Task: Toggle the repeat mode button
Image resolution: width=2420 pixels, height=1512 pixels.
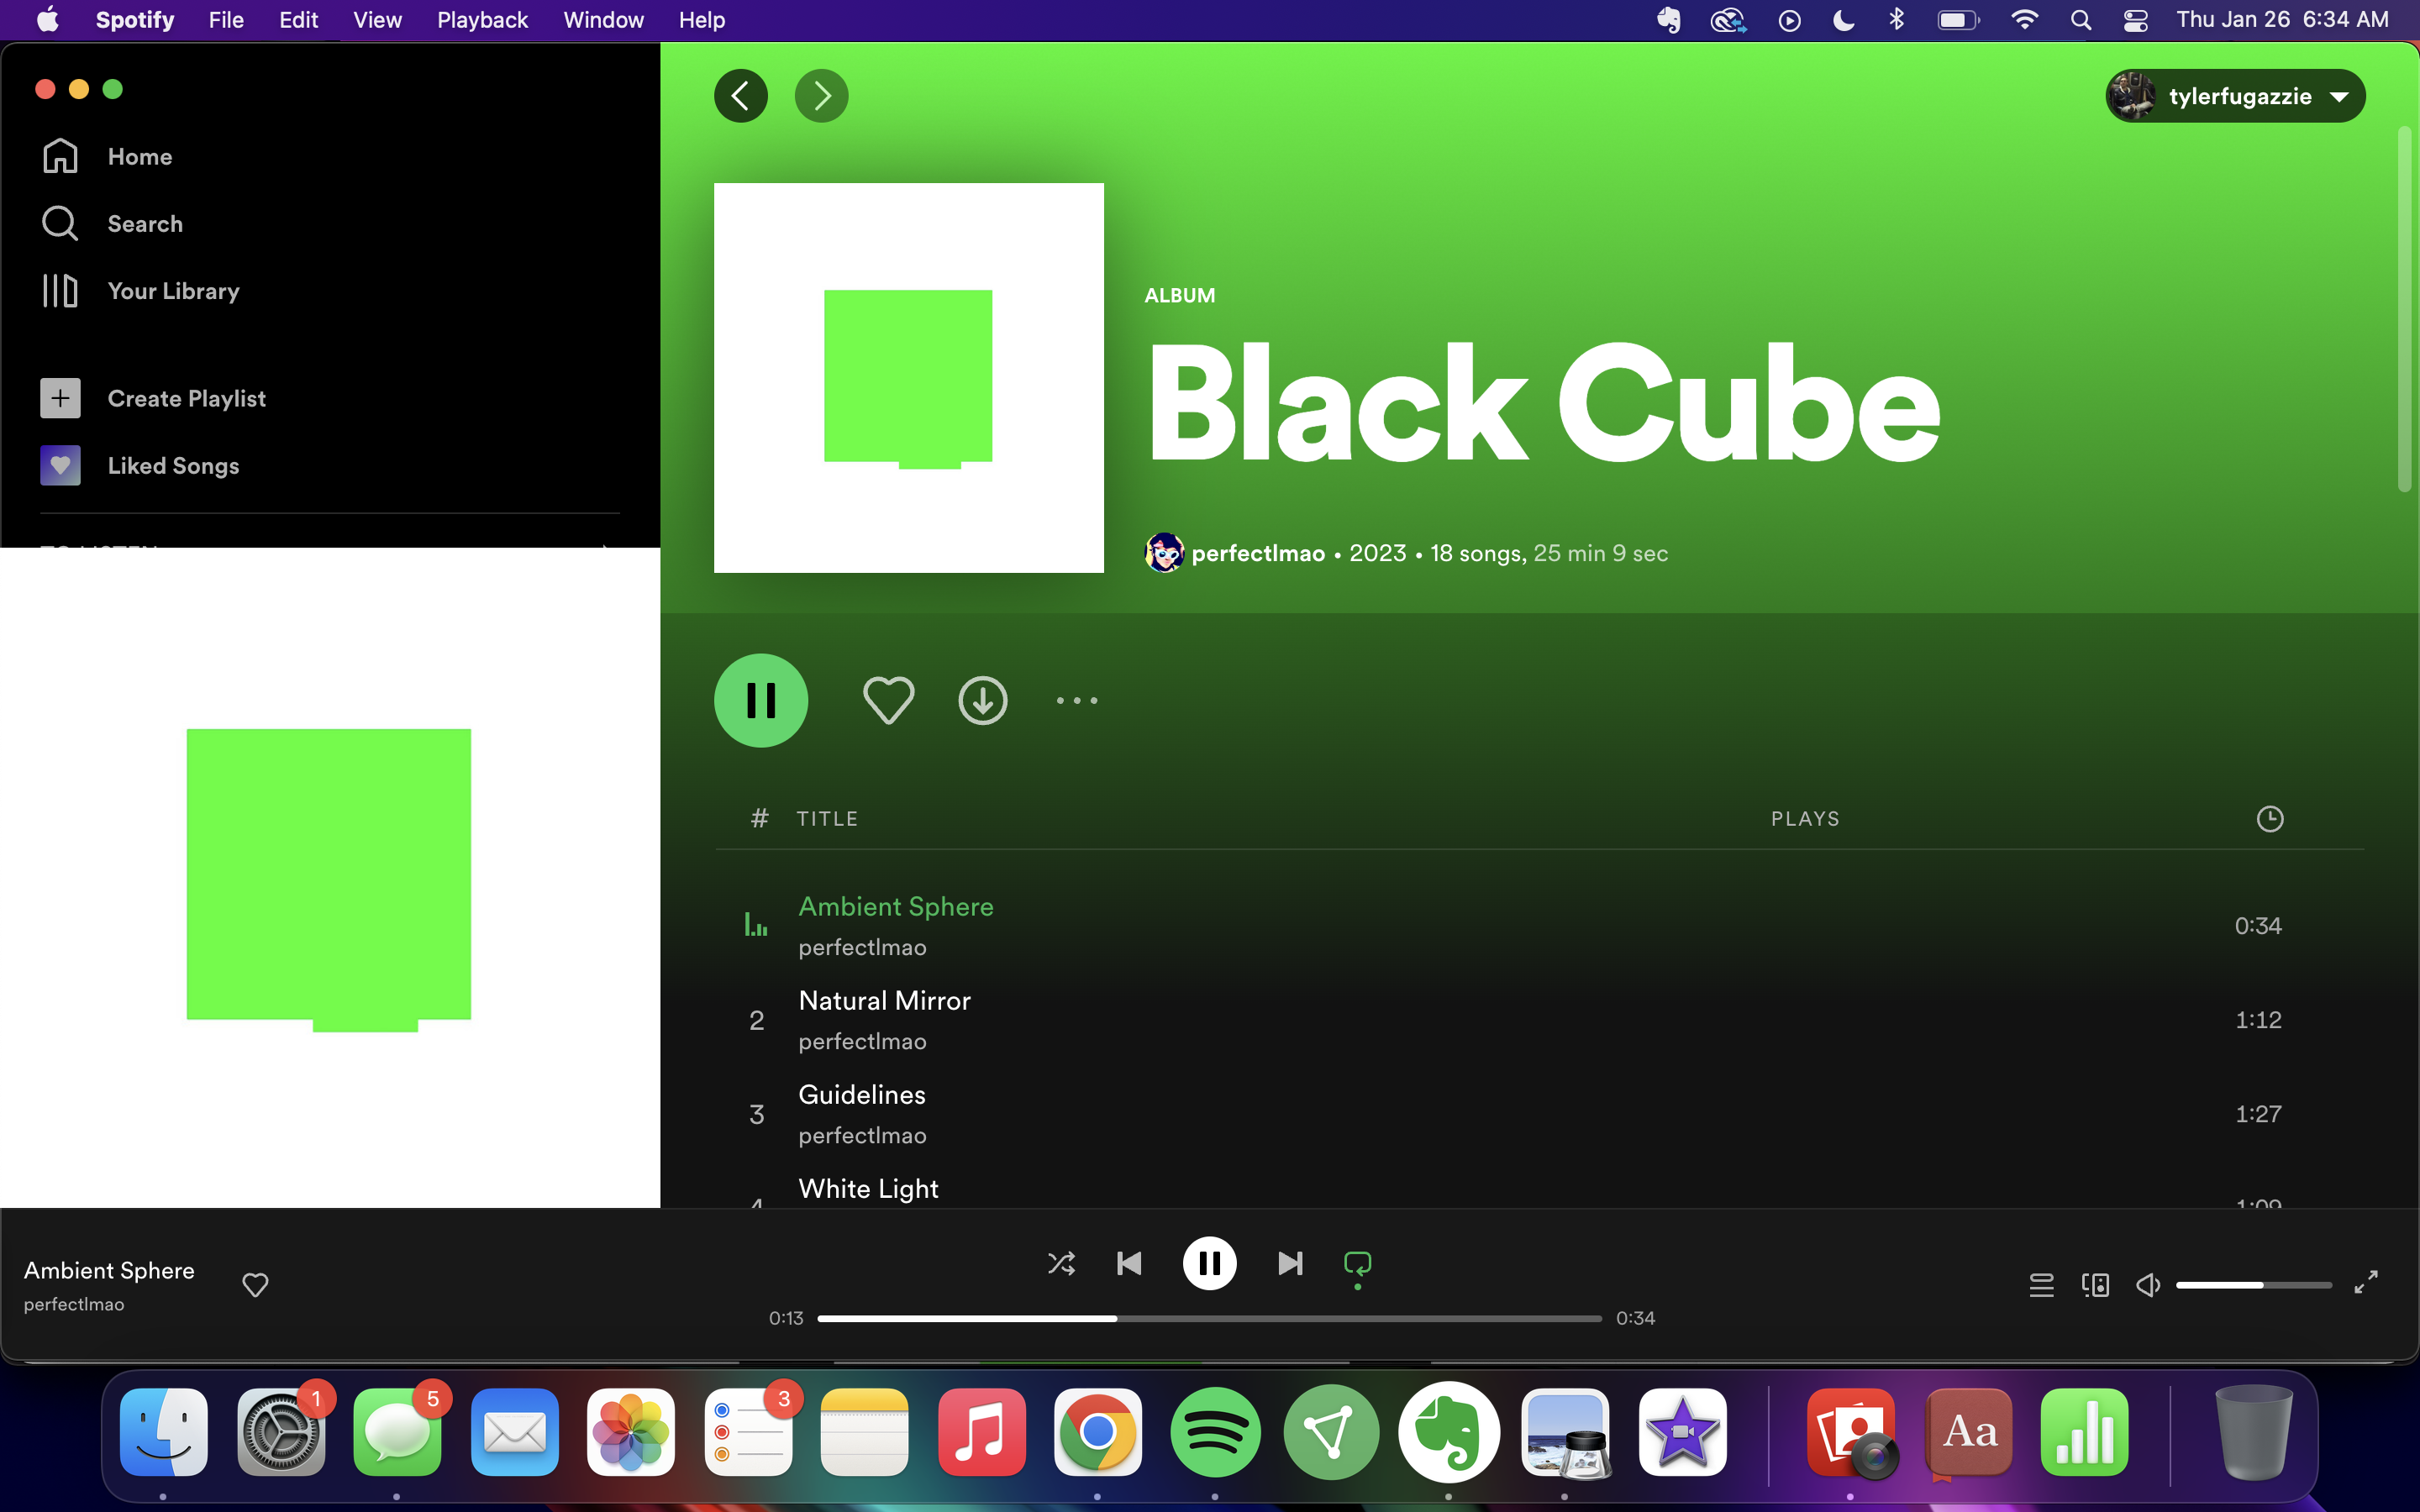Action: point(1357,1264)
